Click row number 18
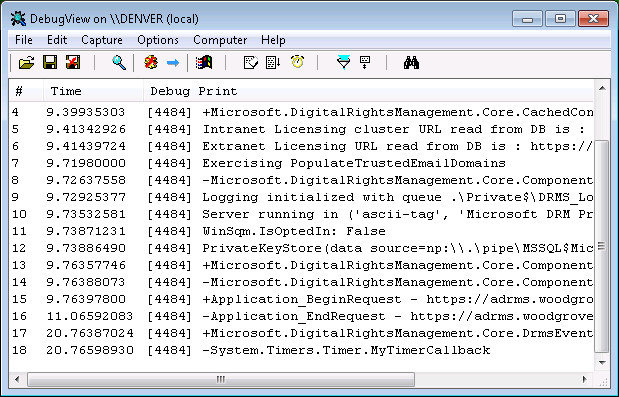 pos(19,350)
